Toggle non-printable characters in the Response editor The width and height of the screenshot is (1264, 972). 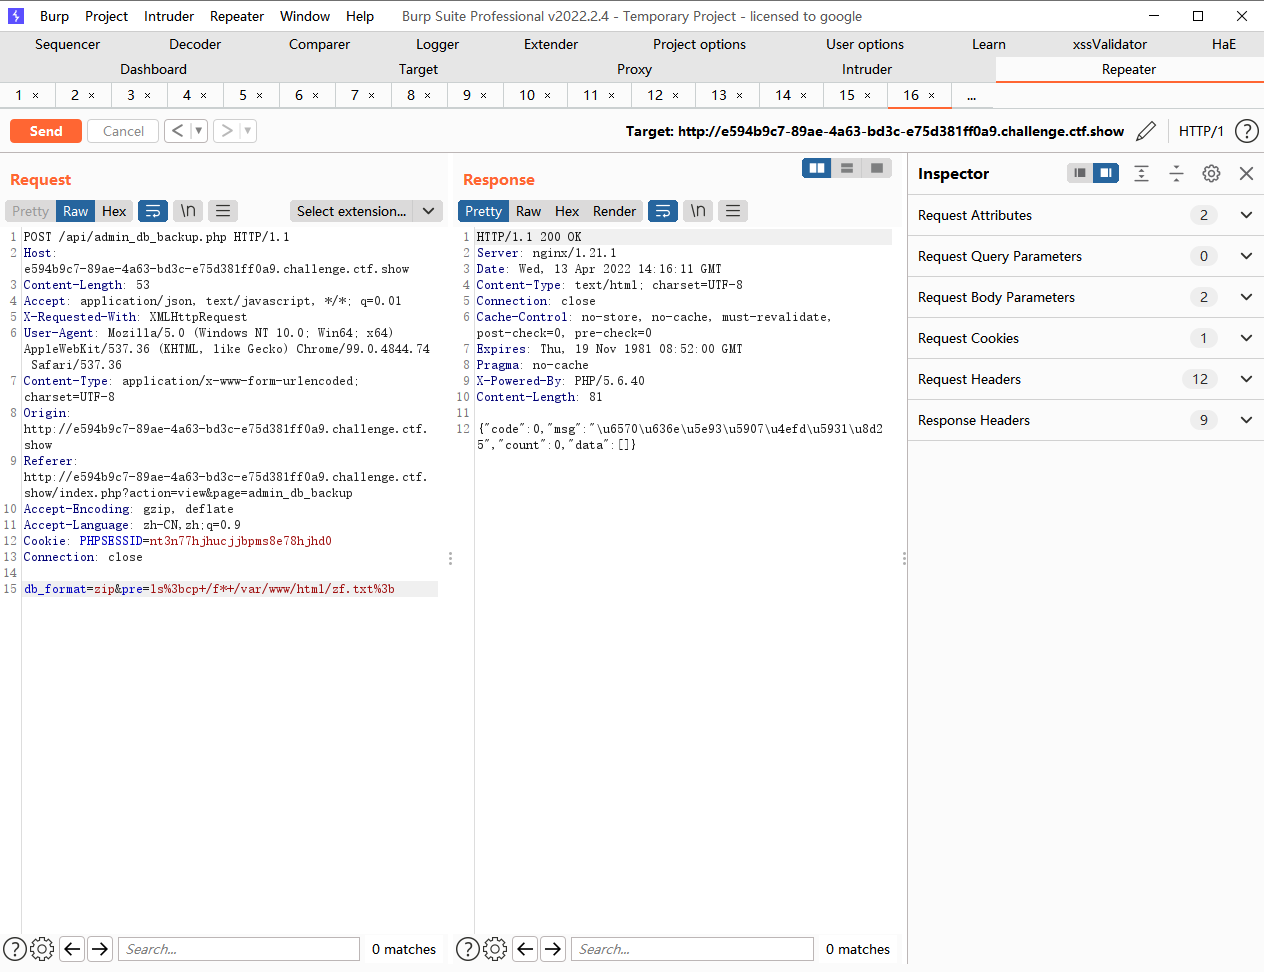pos(697,211)
